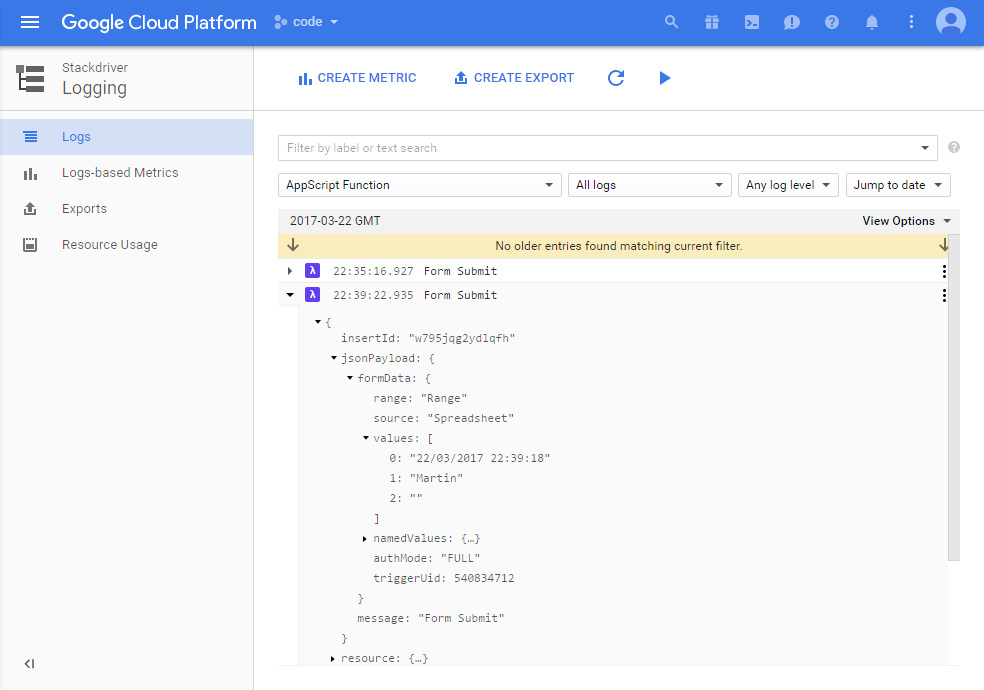Open the user account avatar
Viewport: 984px width, 690px height.
pyautogui.click(x=951, y=23)
